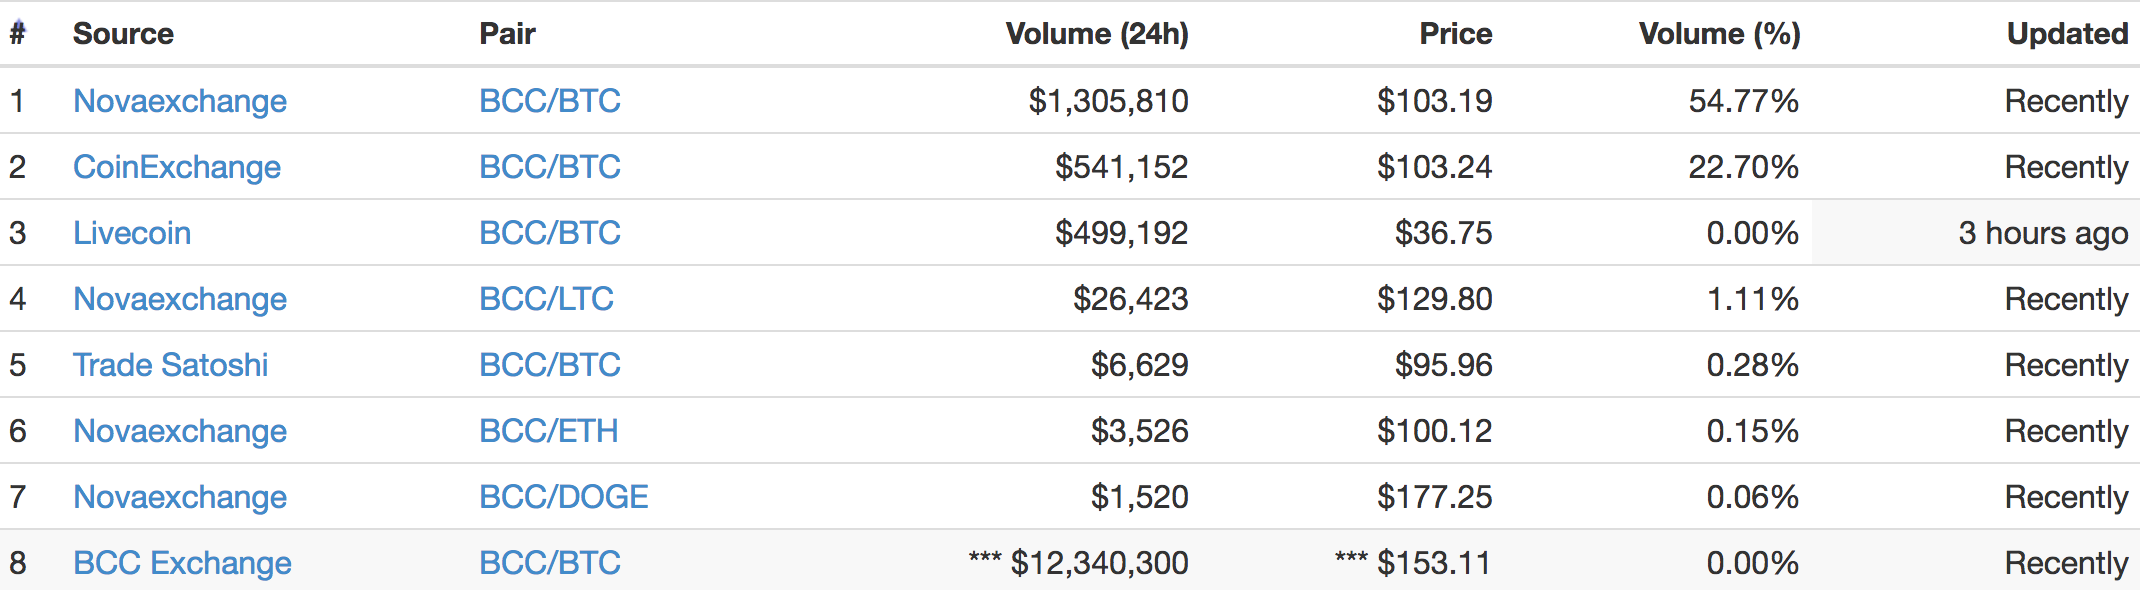Viewport: 2146px width, 590px height.
Task: Open Trade Satoshi source link
Action: click(x=171, y=365)
